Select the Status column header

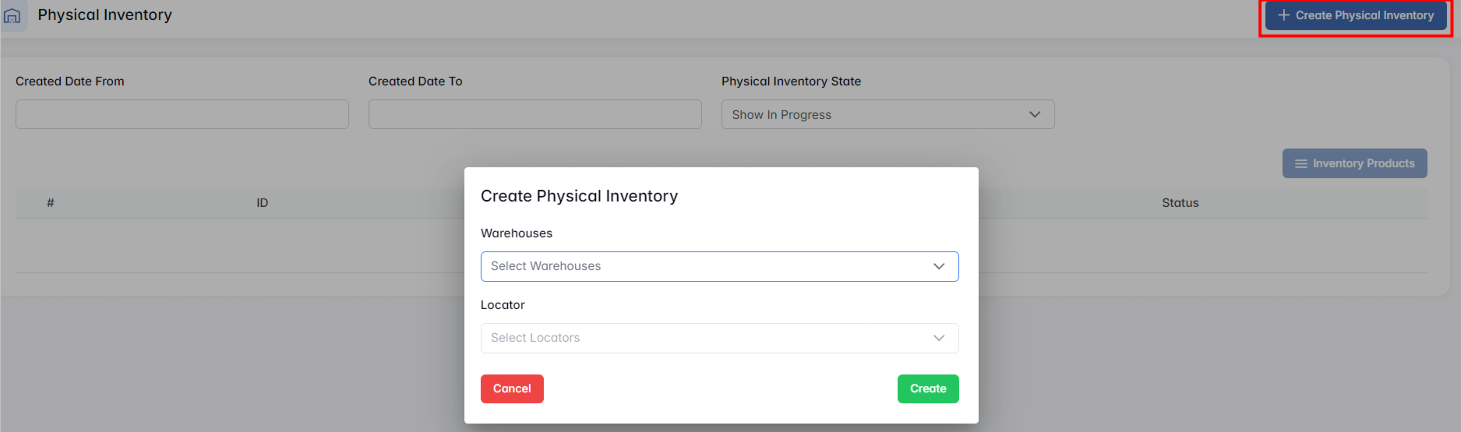tap(1180, 203)
